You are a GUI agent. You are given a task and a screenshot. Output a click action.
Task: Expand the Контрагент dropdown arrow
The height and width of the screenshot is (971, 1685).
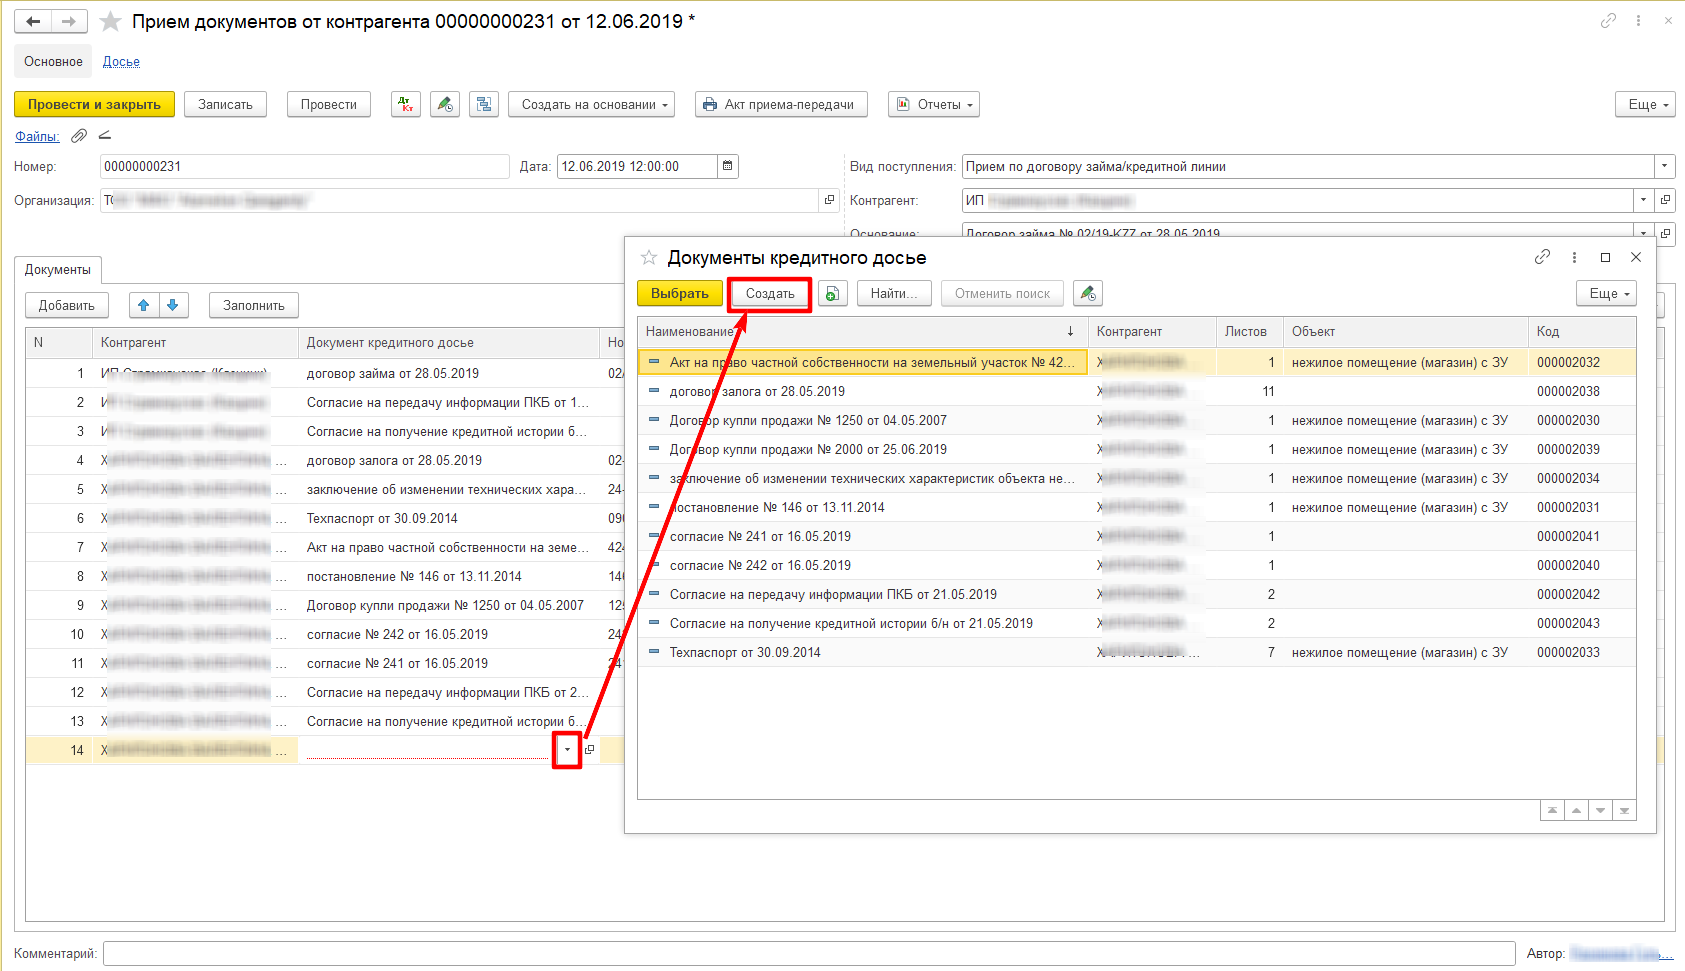point(1643,200)
